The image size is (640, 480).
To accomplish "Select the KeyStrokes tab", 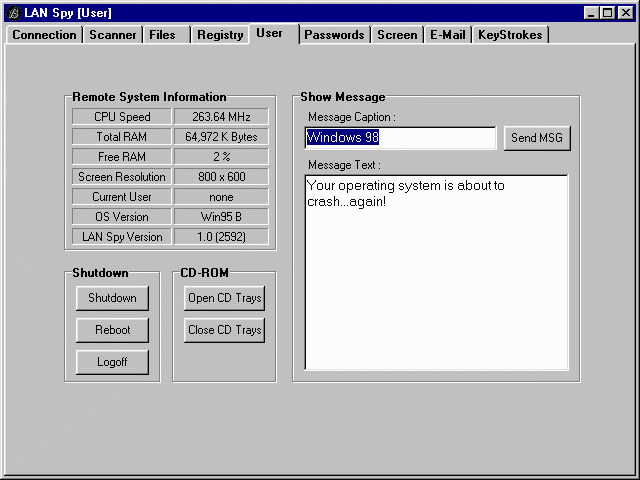I will [510, 35].
